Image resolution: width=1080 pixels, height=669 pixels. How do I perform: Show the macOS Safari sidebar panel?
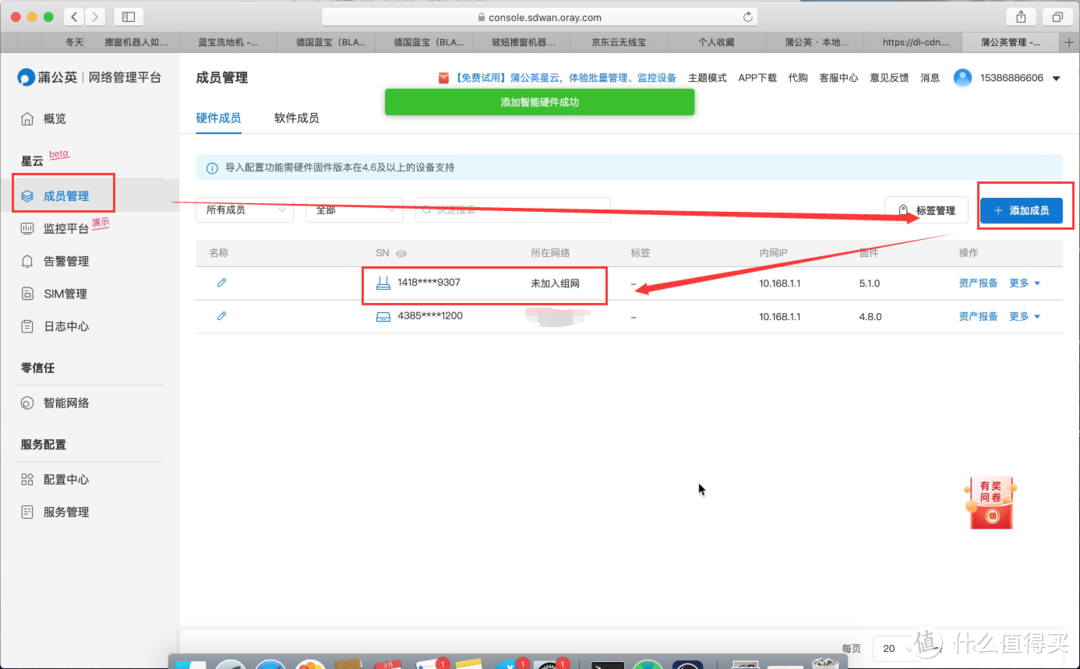[128, 16]
